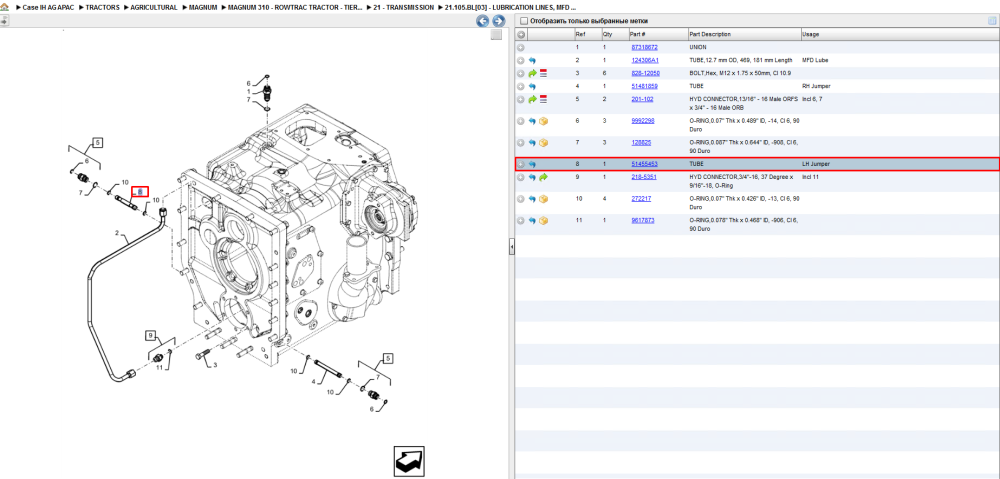1000x479 pixels.
Task: Add part 87318672 UNION using its plus icon
Action: (x=521, y=48)
